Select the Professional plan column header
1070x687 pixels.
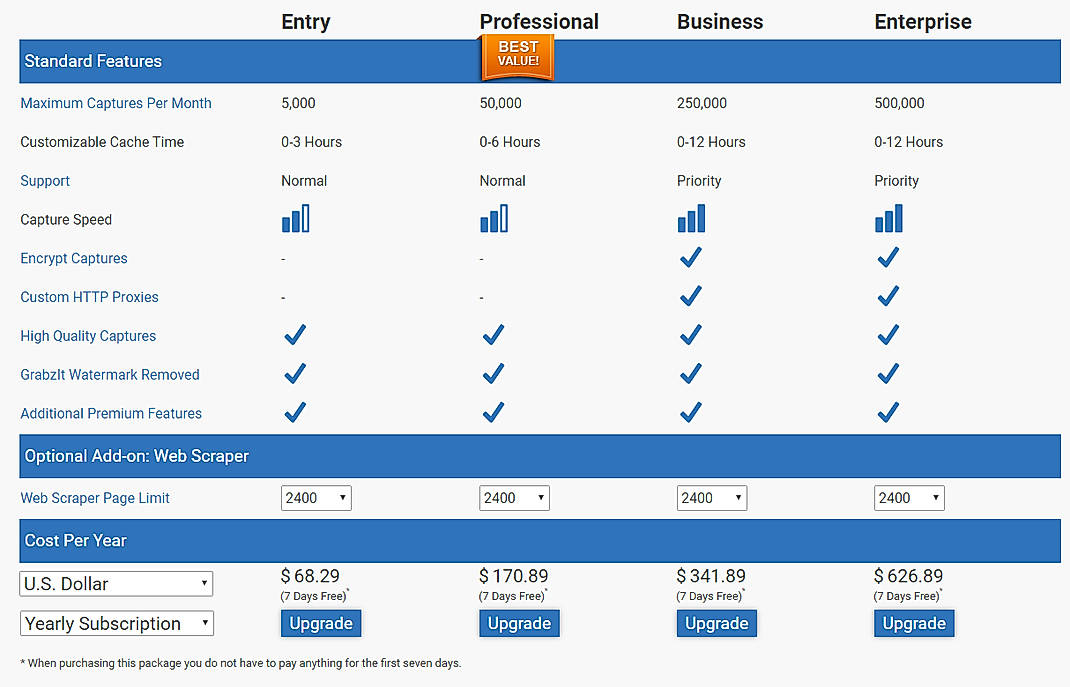coord(539,21)
